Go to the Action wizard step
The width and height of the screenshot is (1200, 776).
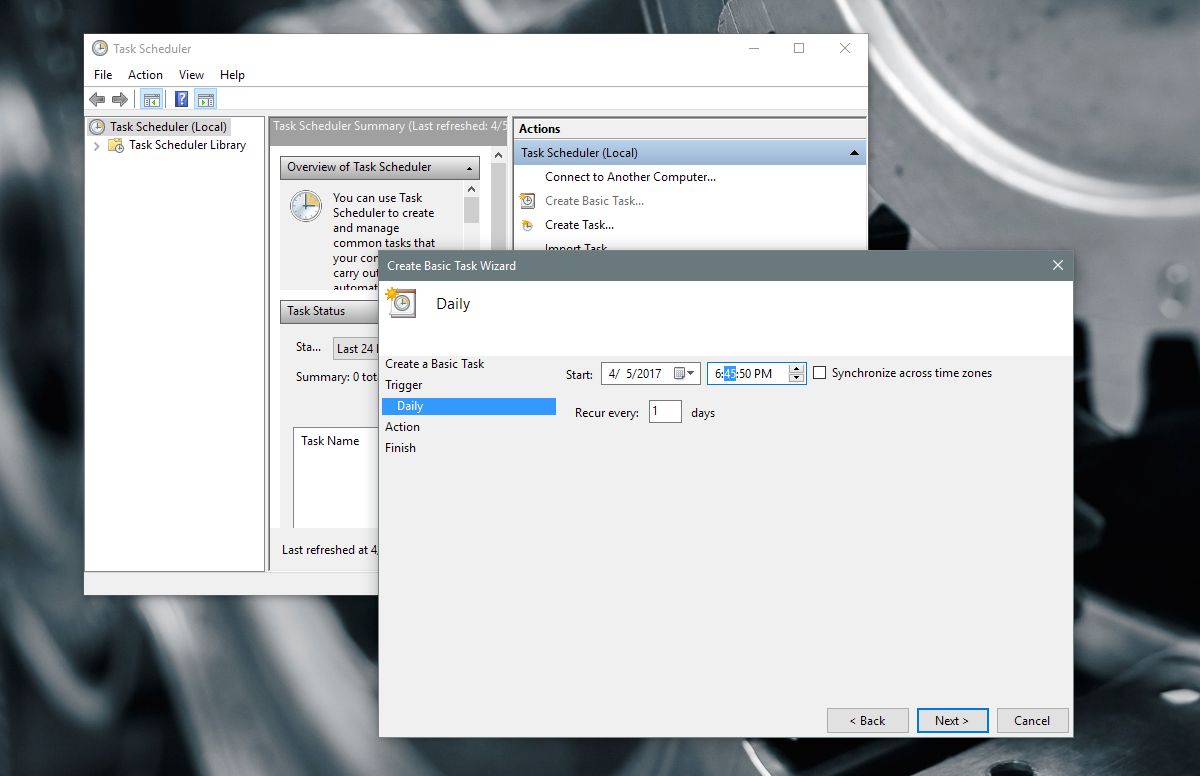pyautogui.click(x=403, y=427)
